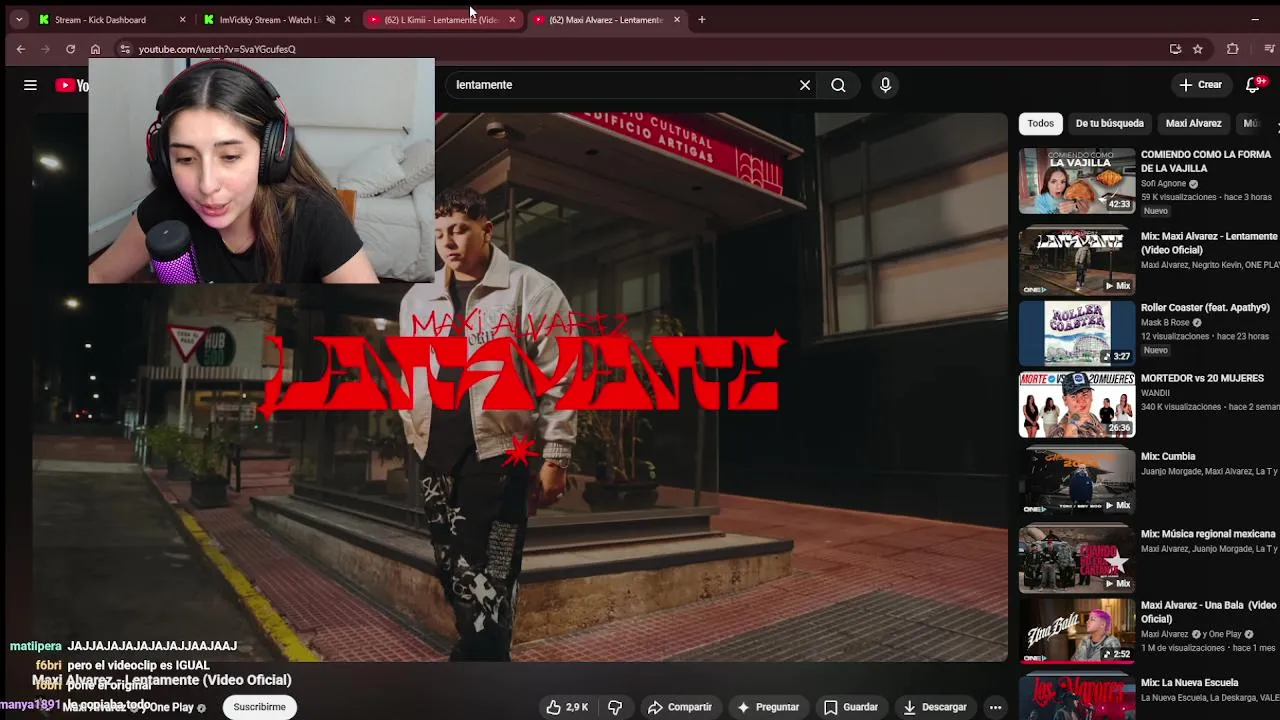Select the De tu búsqueda chip
The image size is (1280, 720).
click(x=1109, y=123)
